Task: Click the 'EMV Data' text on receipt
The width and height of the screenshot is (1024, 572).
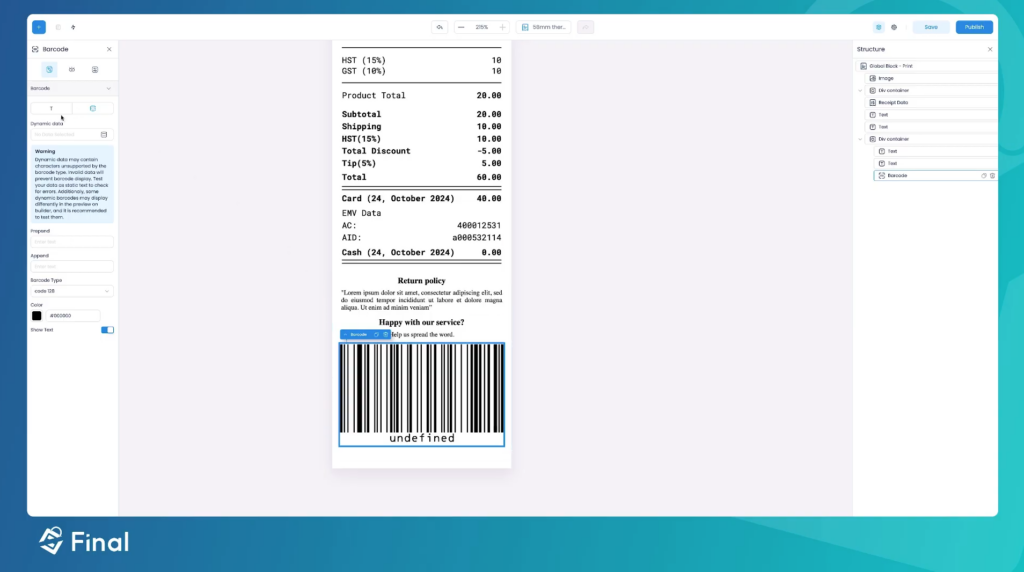Action: point(361,213)
